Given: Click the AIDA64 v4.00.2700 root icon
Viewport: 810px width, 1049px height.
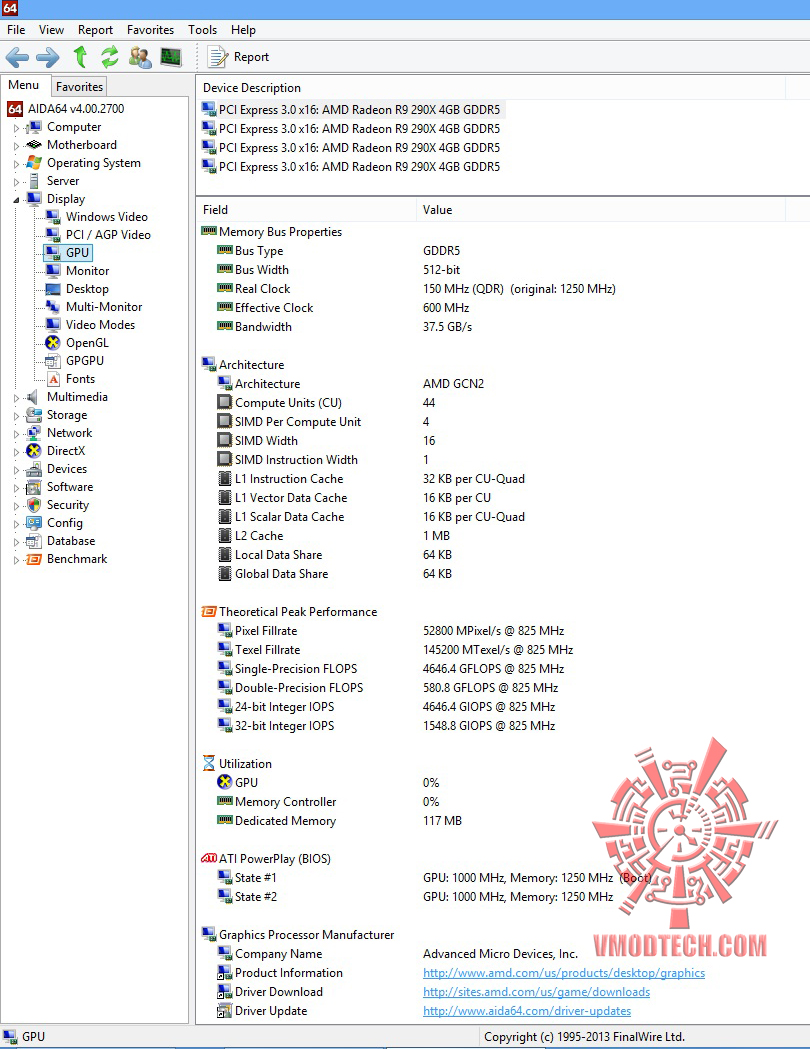Looking at the screenshot, I should (x=15, y=108).
